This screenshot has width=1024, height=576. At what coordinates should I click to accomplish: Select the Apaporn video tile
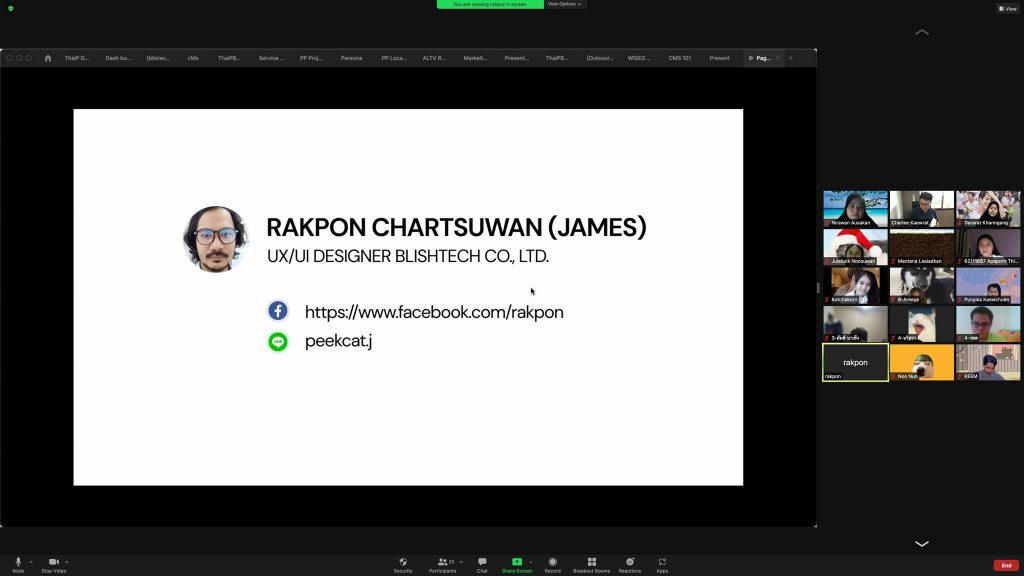[x=988, y=247]
